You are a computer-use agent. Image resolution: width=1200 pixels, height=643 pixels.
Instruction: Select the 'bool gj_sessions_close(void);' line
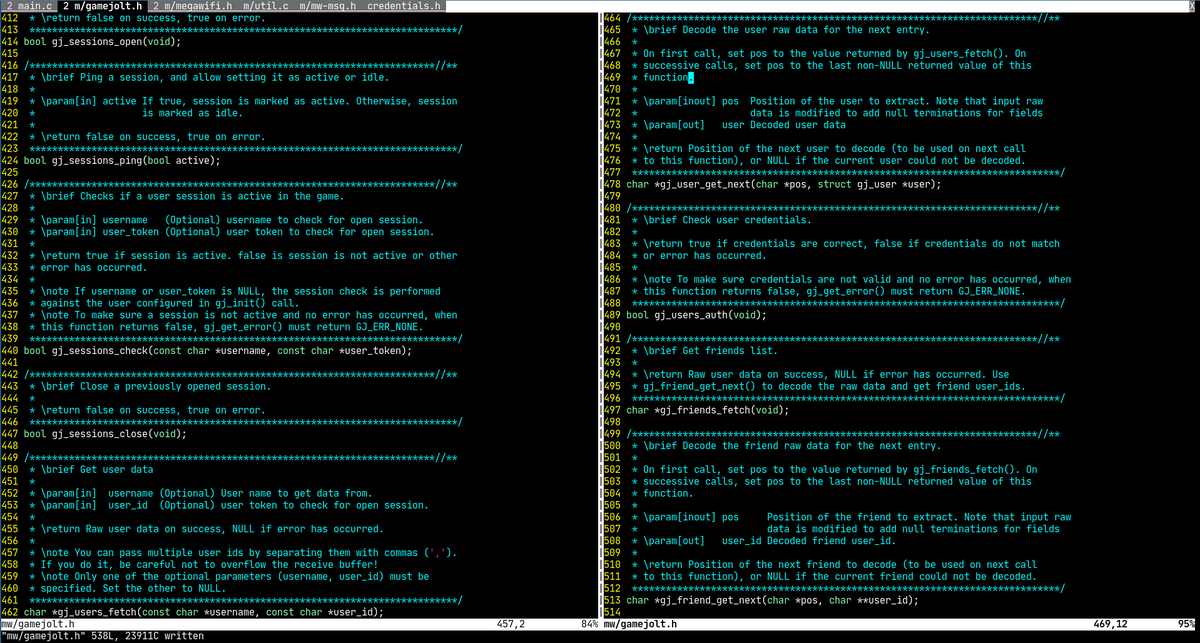coord(104,434)
